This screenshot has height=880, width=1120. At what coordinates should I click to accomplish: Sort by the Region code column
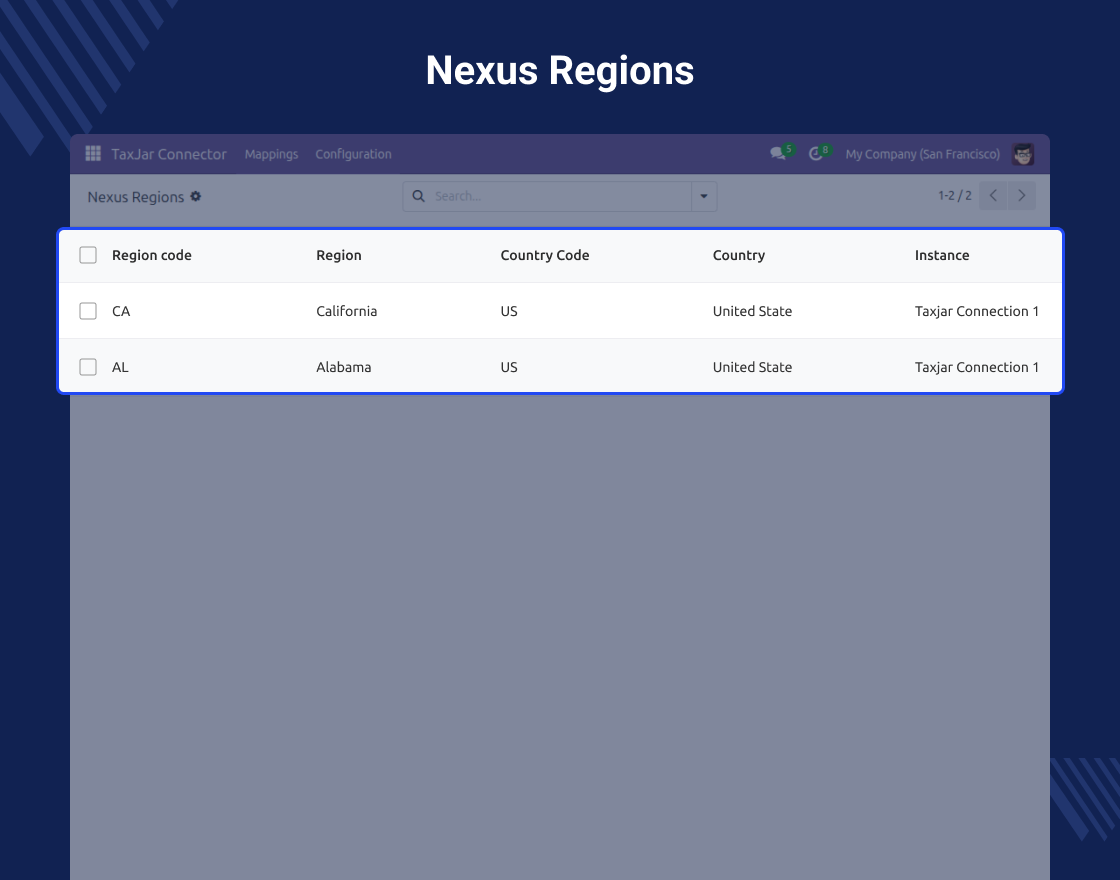pos(151,255)
